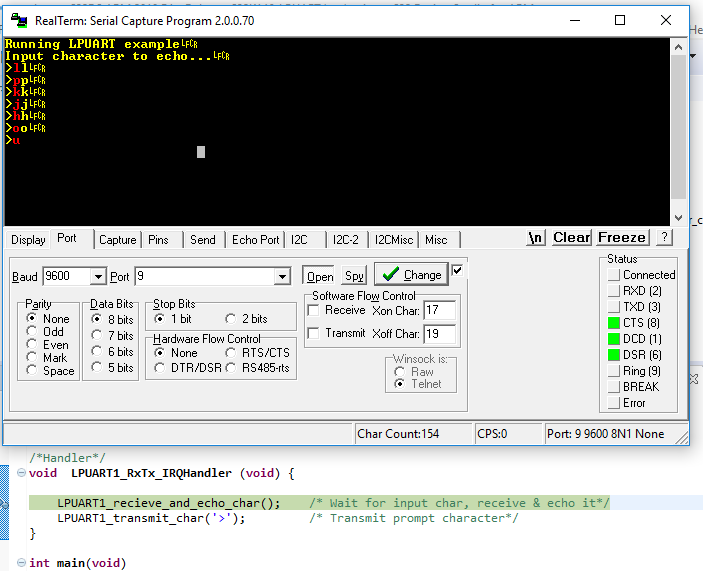Select the Port tab
Image resolution: width=703 pixels, height=571 pixels.
click(x=67, y=238)
